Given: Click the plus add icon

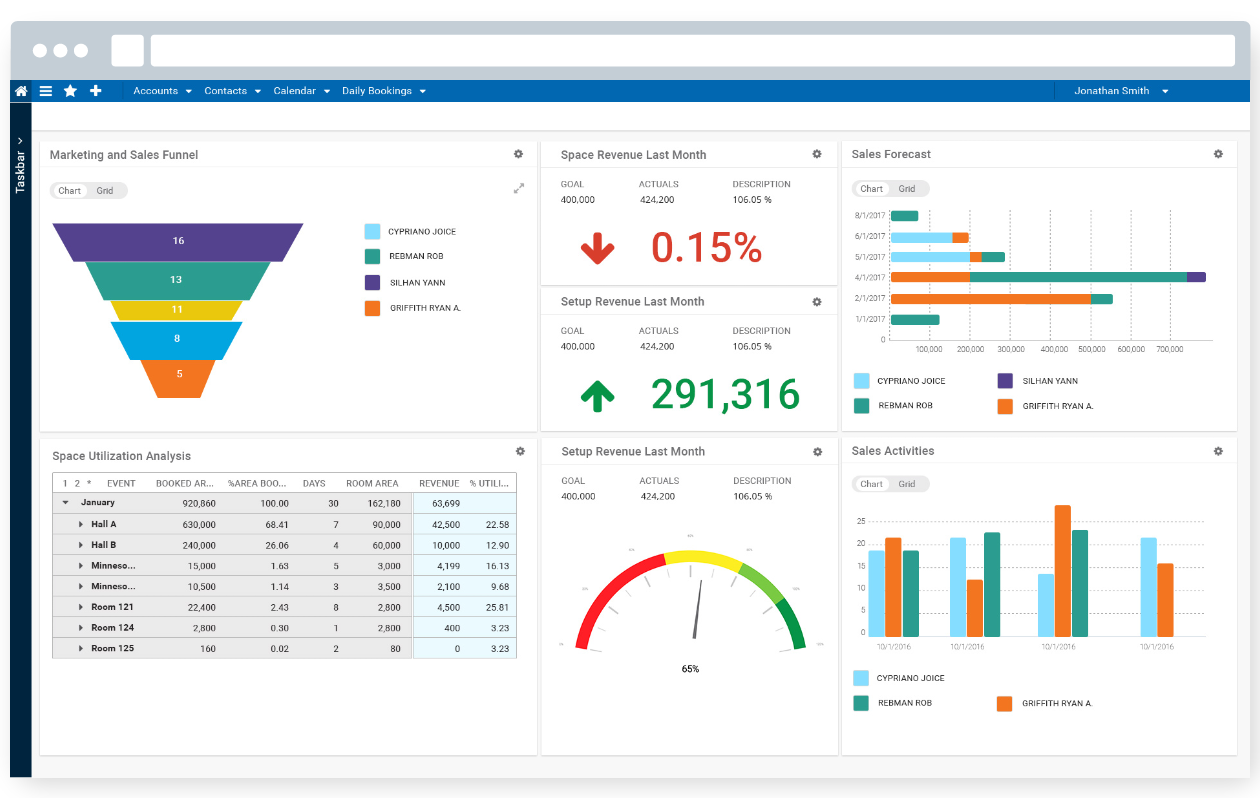Looking at the screenshot, I should (x=96, y=91).
